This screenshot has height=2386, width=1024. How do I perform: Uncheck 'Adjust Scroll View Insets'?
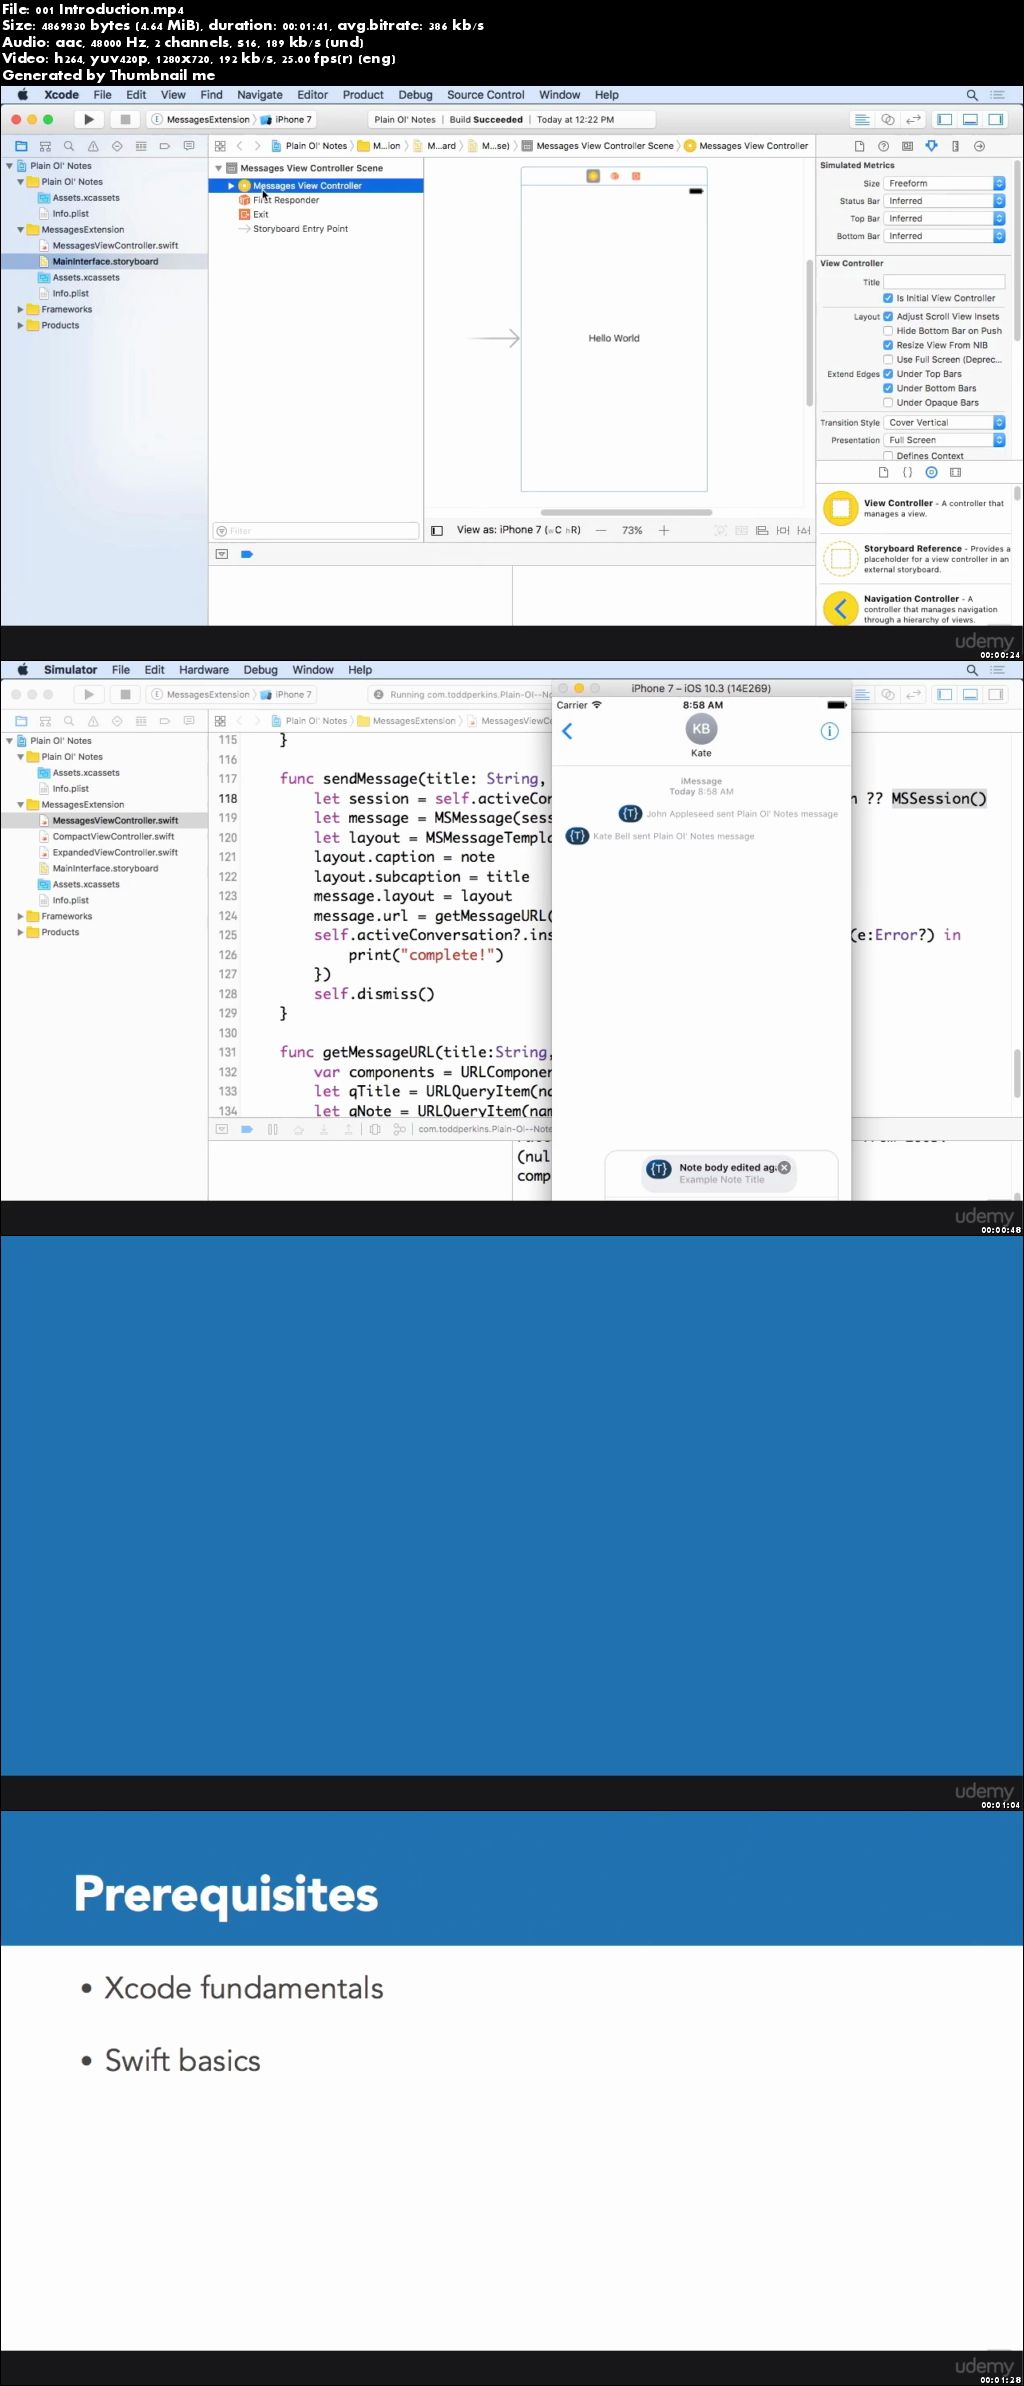click(x=888, y=316)
